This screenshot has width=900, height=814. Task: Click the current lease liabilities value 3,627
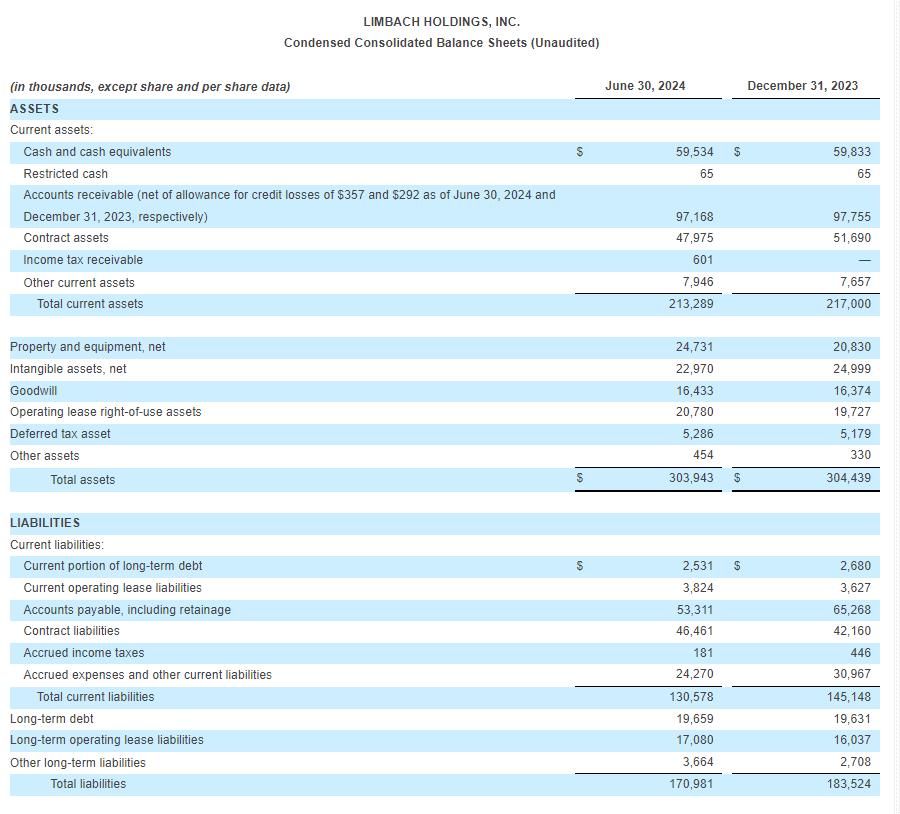[855, 588]
